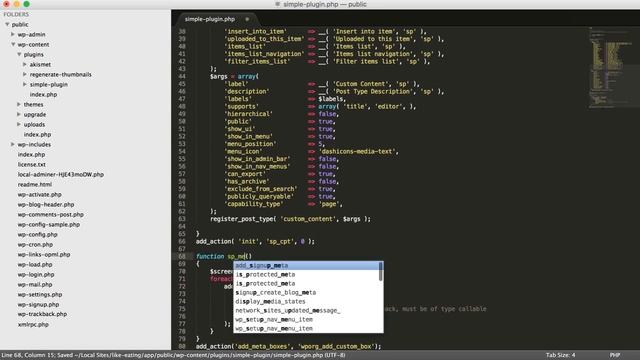Viewport: 640px width, 360px height.
Task: Expand the simple-plugin folder arrow
Action: point(25,84)
